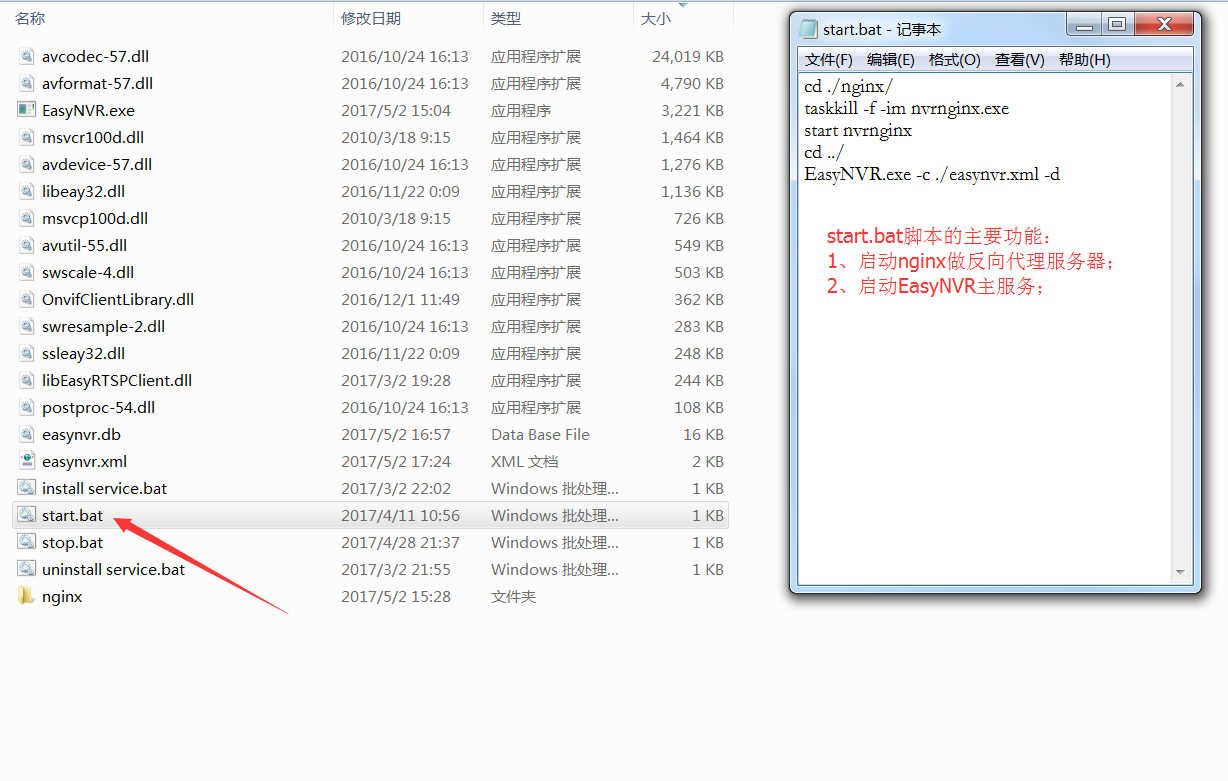Click the Notepad icon in start.bat title bar
The height and width of the screenshot is (781, 1228).
click(808, 30)
